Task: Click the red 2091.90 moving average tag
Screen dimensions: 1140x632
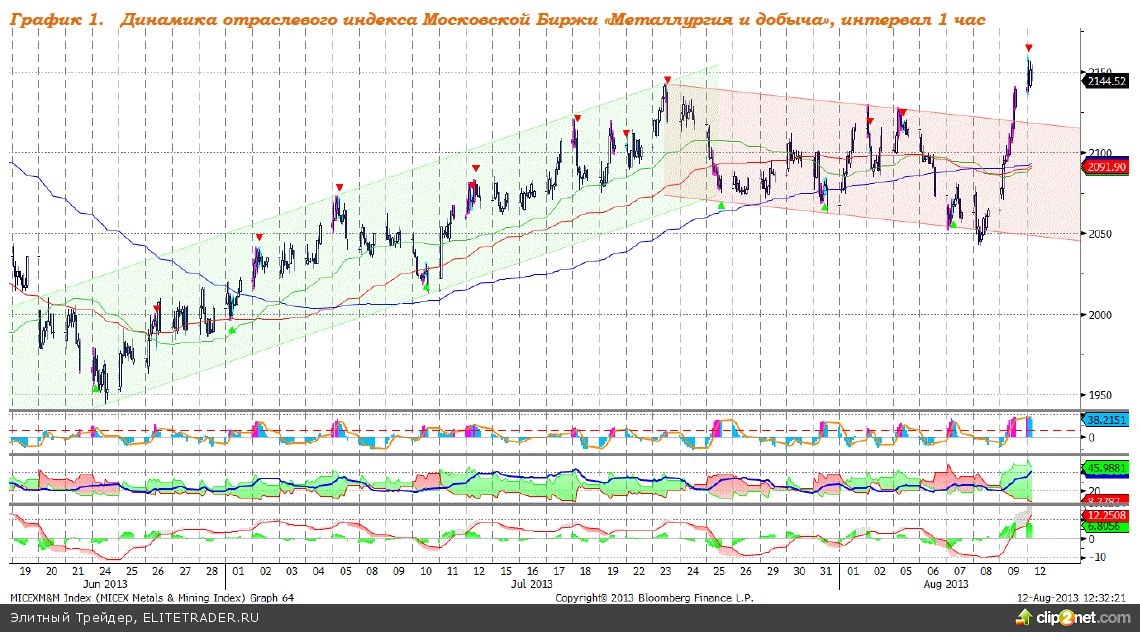Action: (x=1108, y=167)
